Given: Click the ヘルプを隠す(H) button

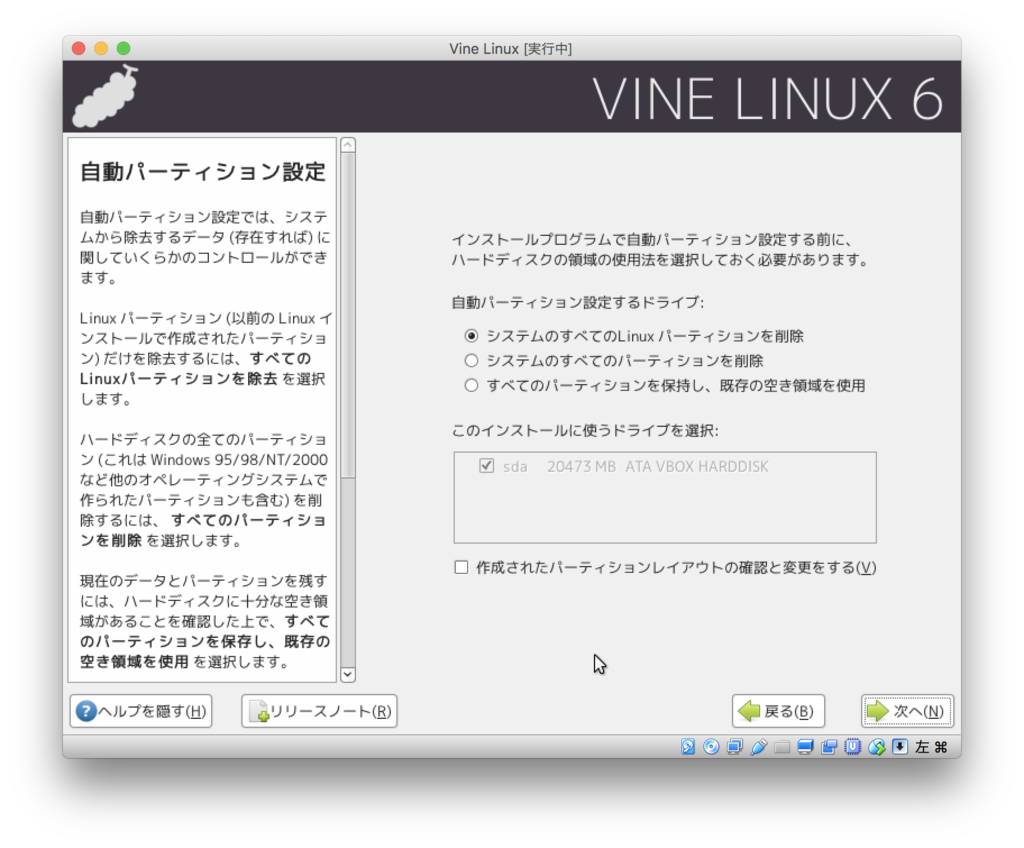Looking at the screenshot, I should tap(141, 711).
